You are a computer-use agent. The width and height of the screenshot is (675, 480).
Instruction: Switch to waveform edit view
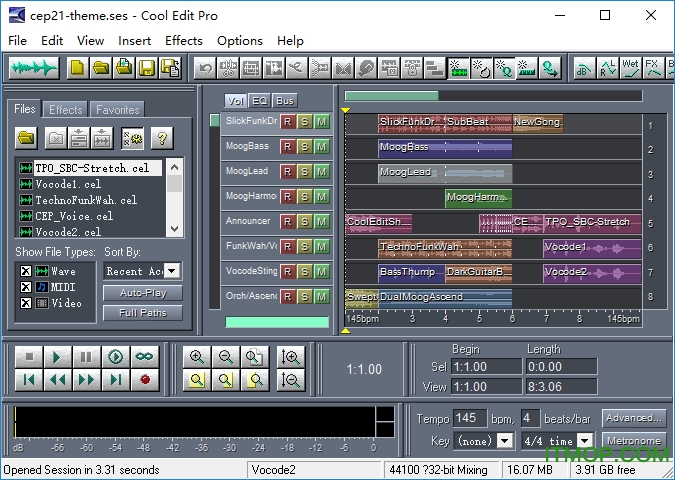(33, 68)
